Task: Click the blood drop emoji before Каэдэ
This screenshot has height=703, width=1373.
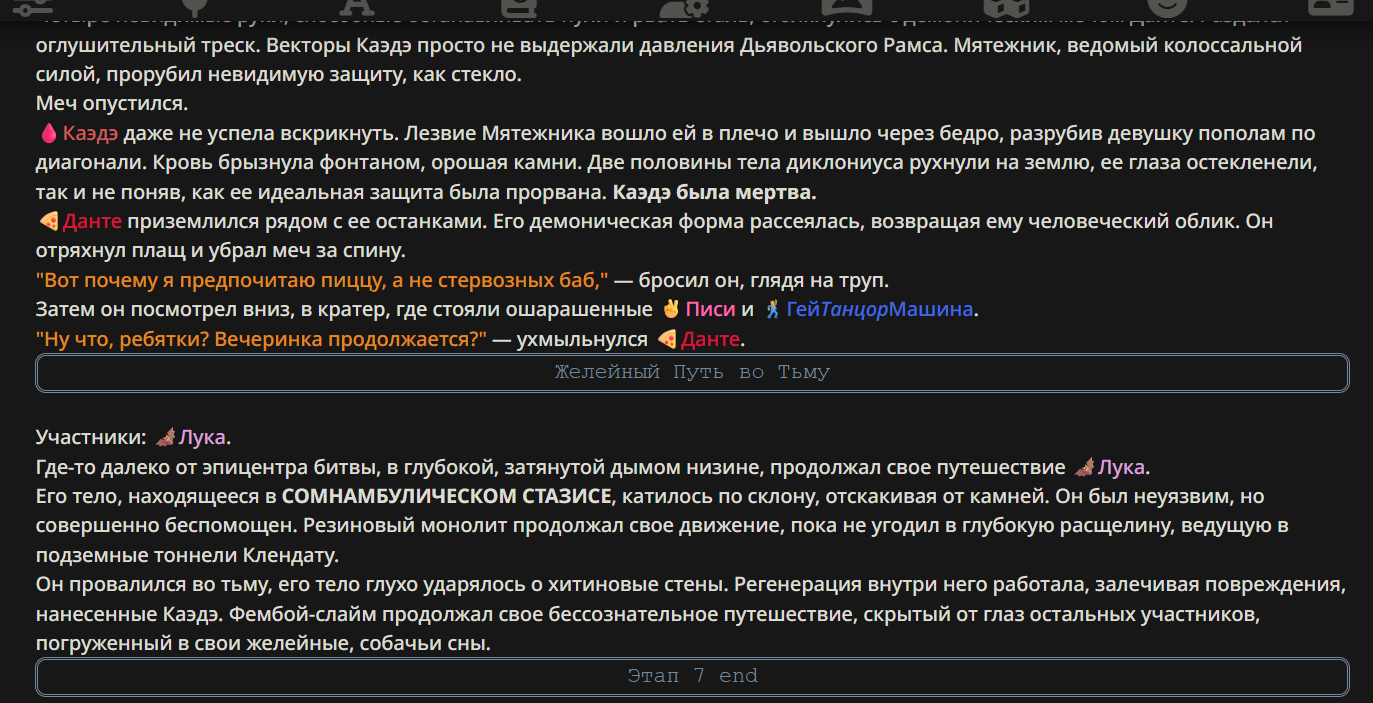Action: pyautogui.click(x=48, y=134)
